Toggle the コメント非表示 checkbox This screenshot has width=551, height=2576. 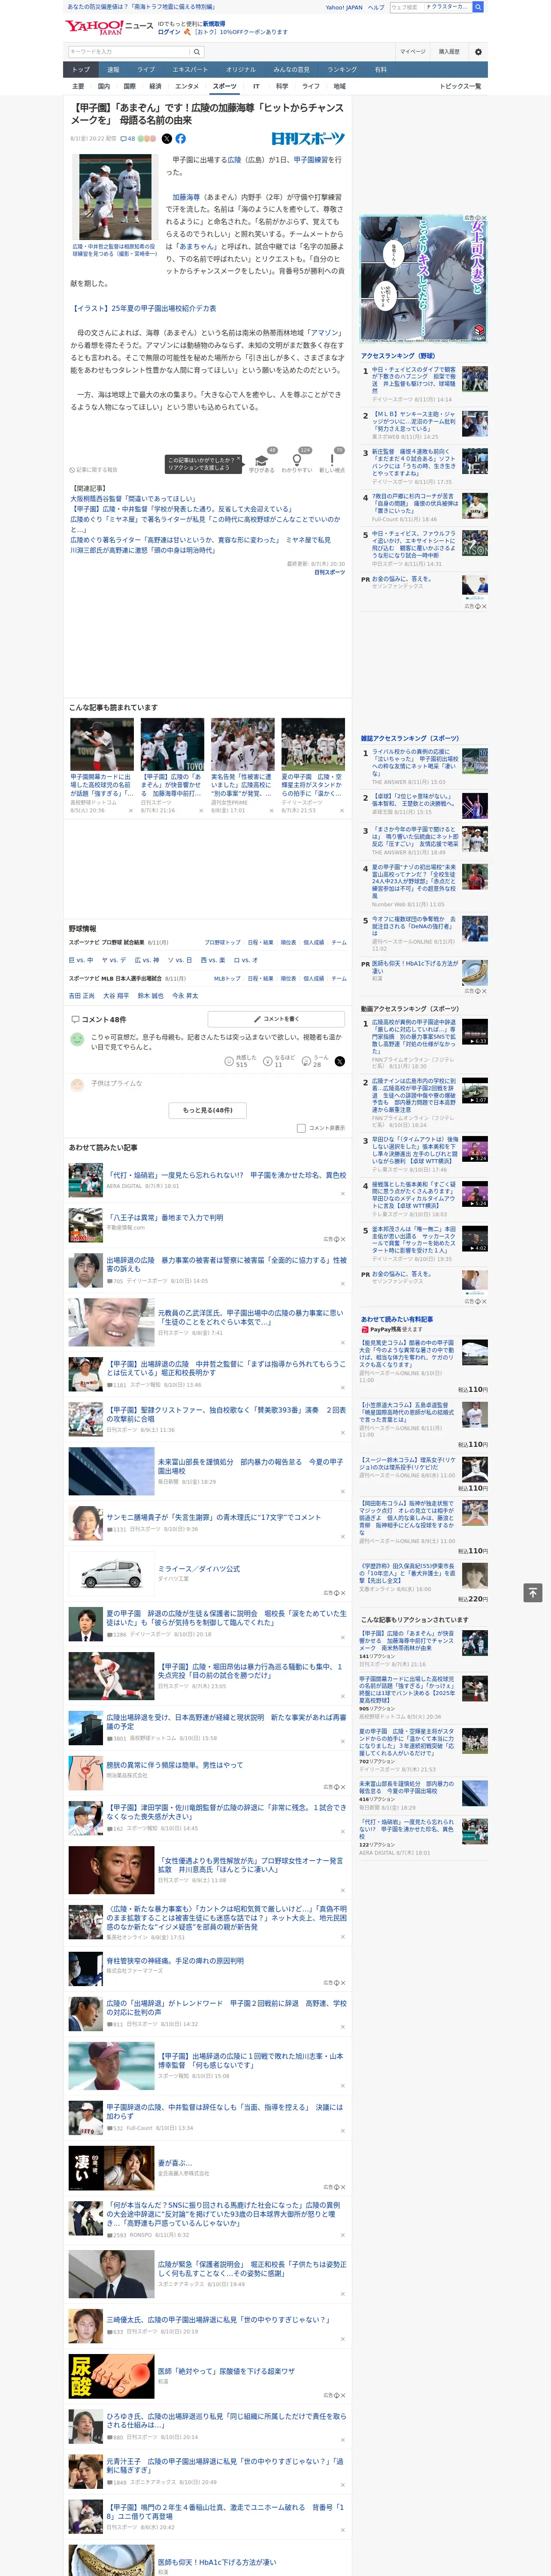[301, 1128]
